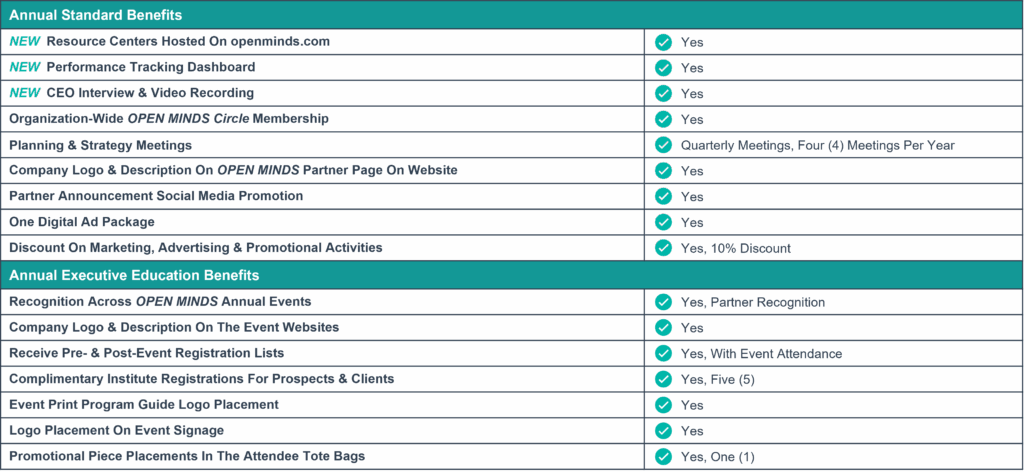This screenshot has width=1024, height=472.
Task: Click Logo Placement On Event Signage label
Action: 117,430
